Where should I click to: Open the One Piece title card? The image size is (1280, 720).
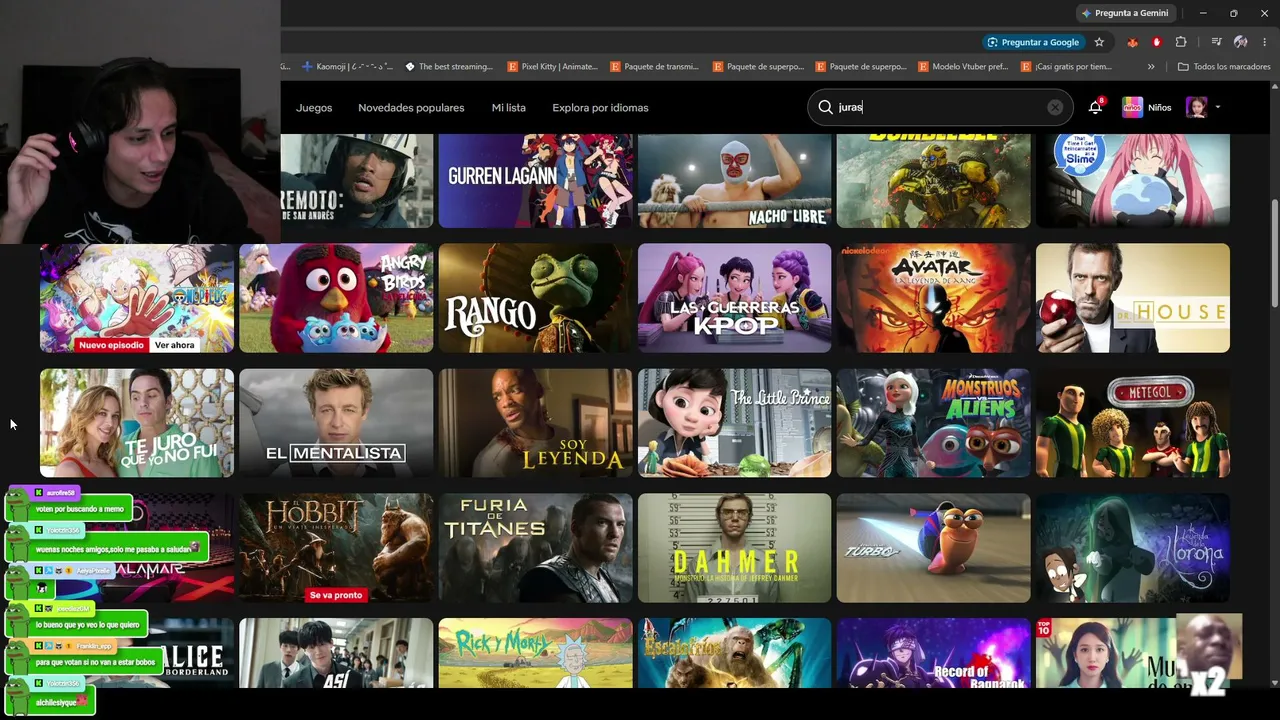coord(137,298)
